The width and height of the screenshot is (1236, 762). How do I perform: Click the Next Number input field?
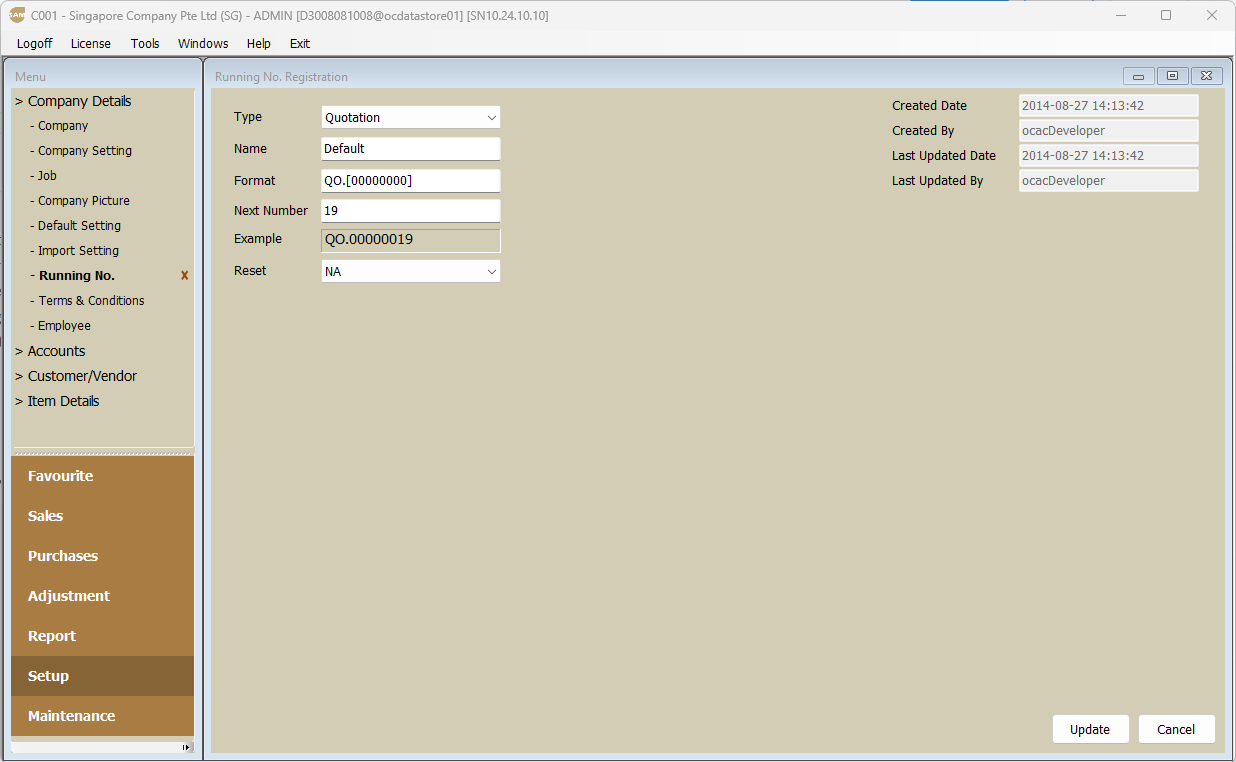coord(410,211)
